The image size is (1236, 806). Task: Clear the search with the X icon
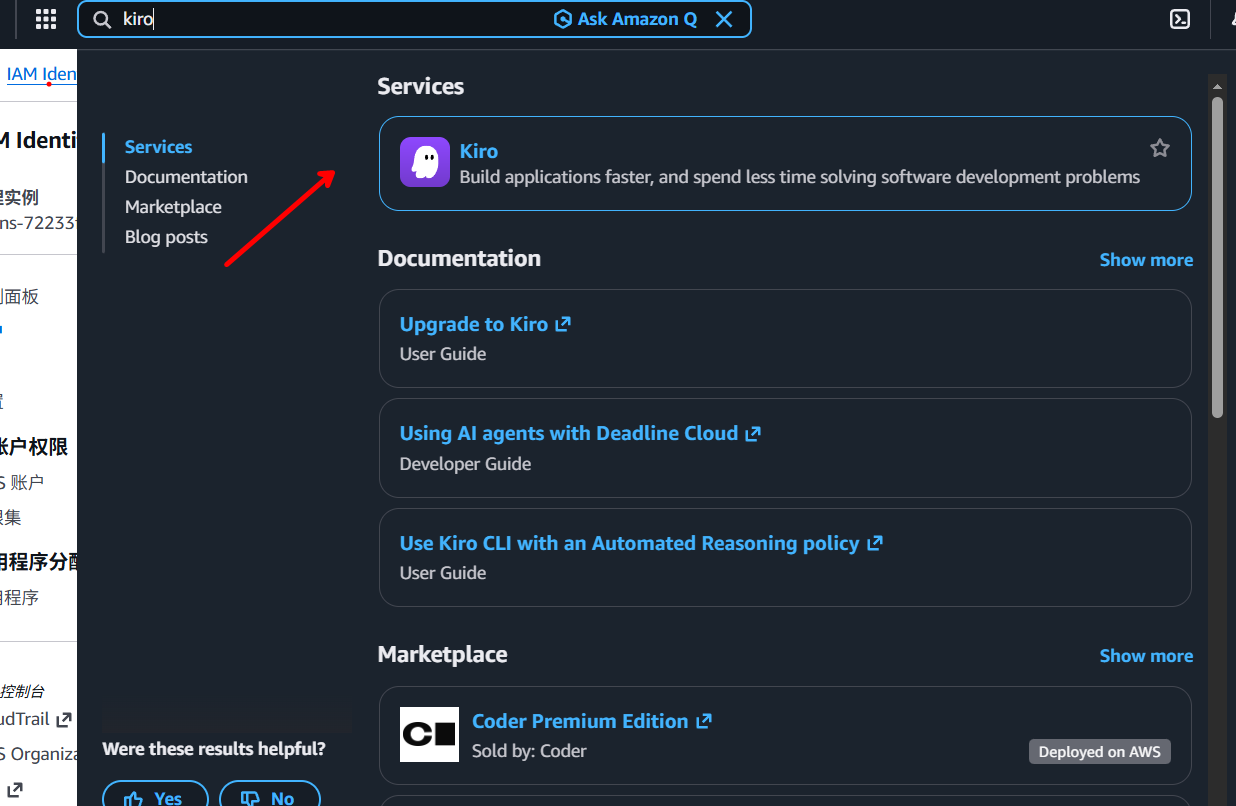724,19
